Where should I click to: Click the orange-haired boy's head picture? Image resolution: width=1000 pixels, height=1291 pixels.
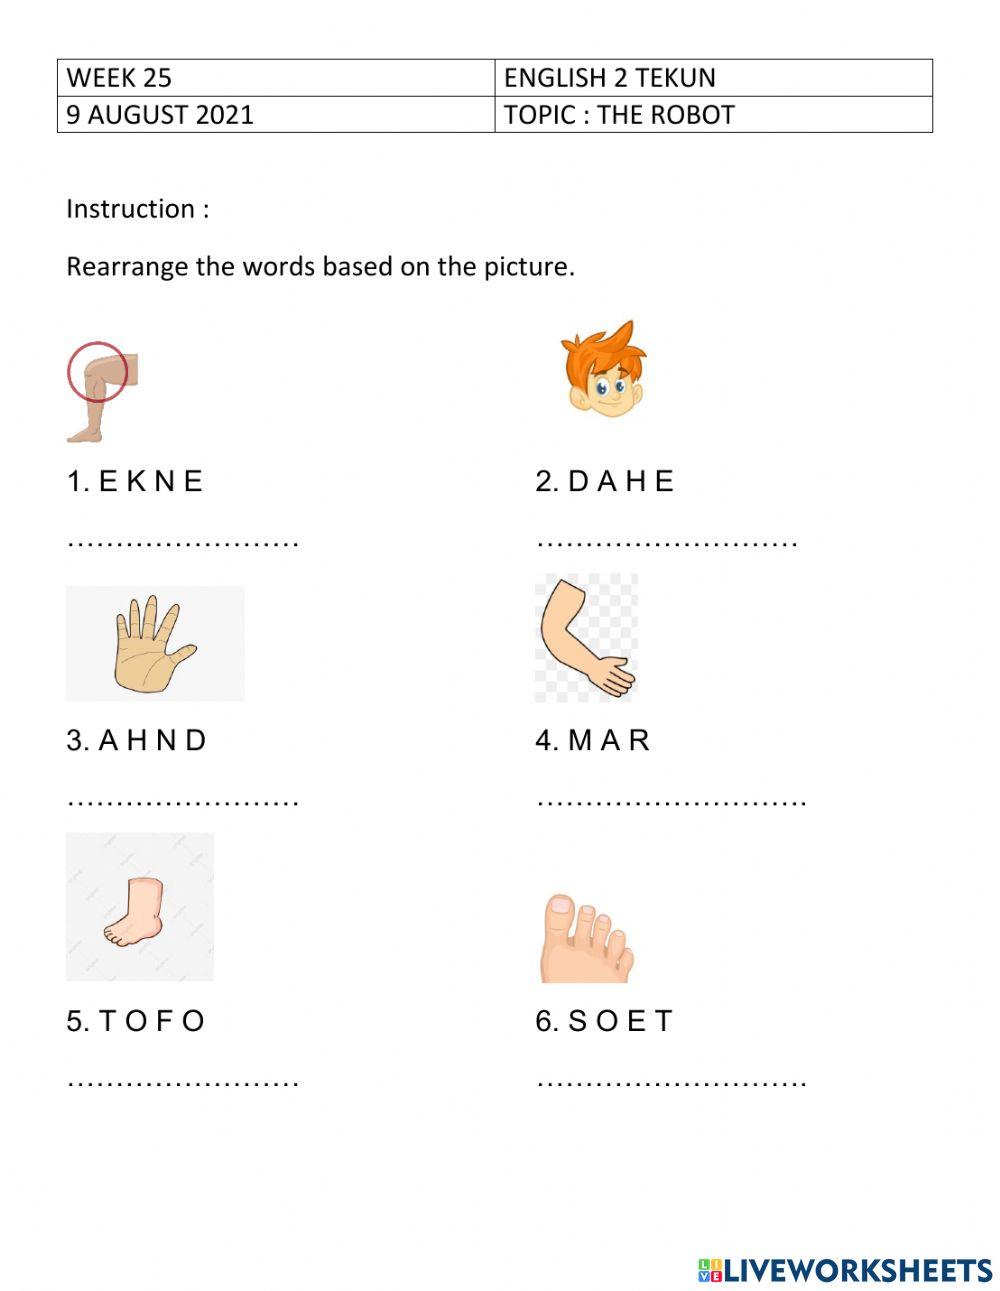[x=603, y=370]
